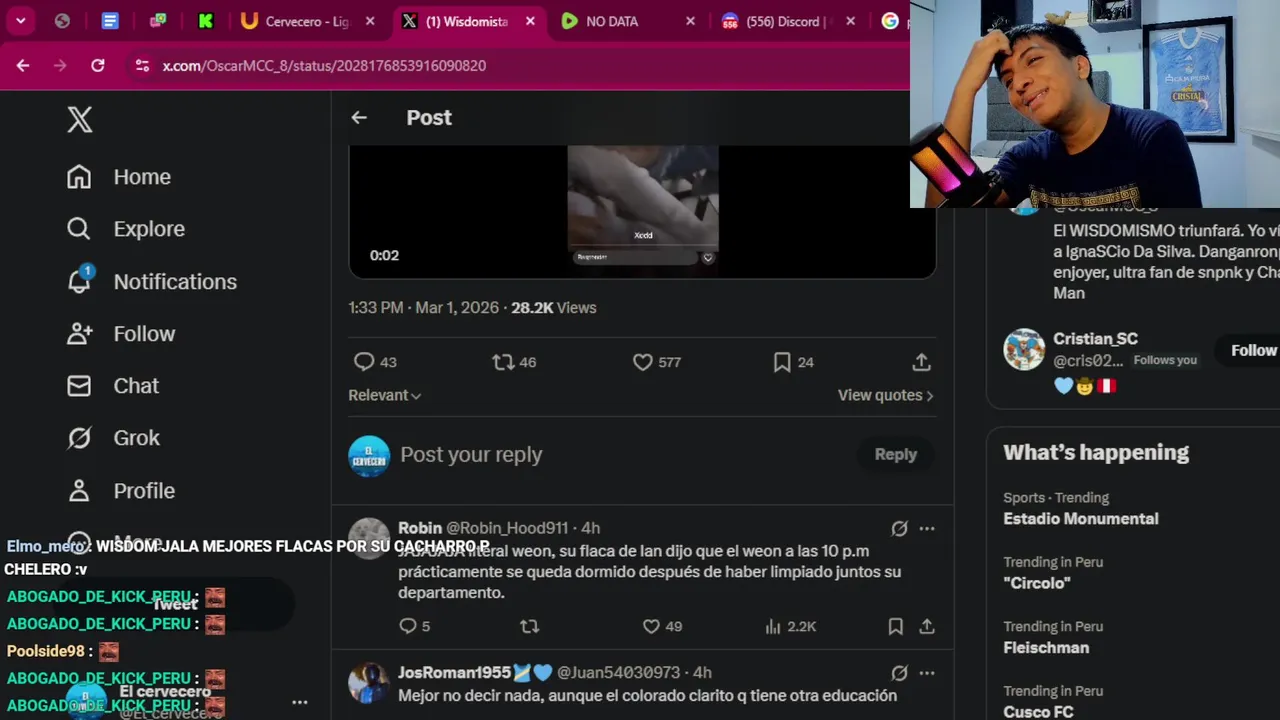Click the X logo icon
1280x720 pixels.
[80, 120]
